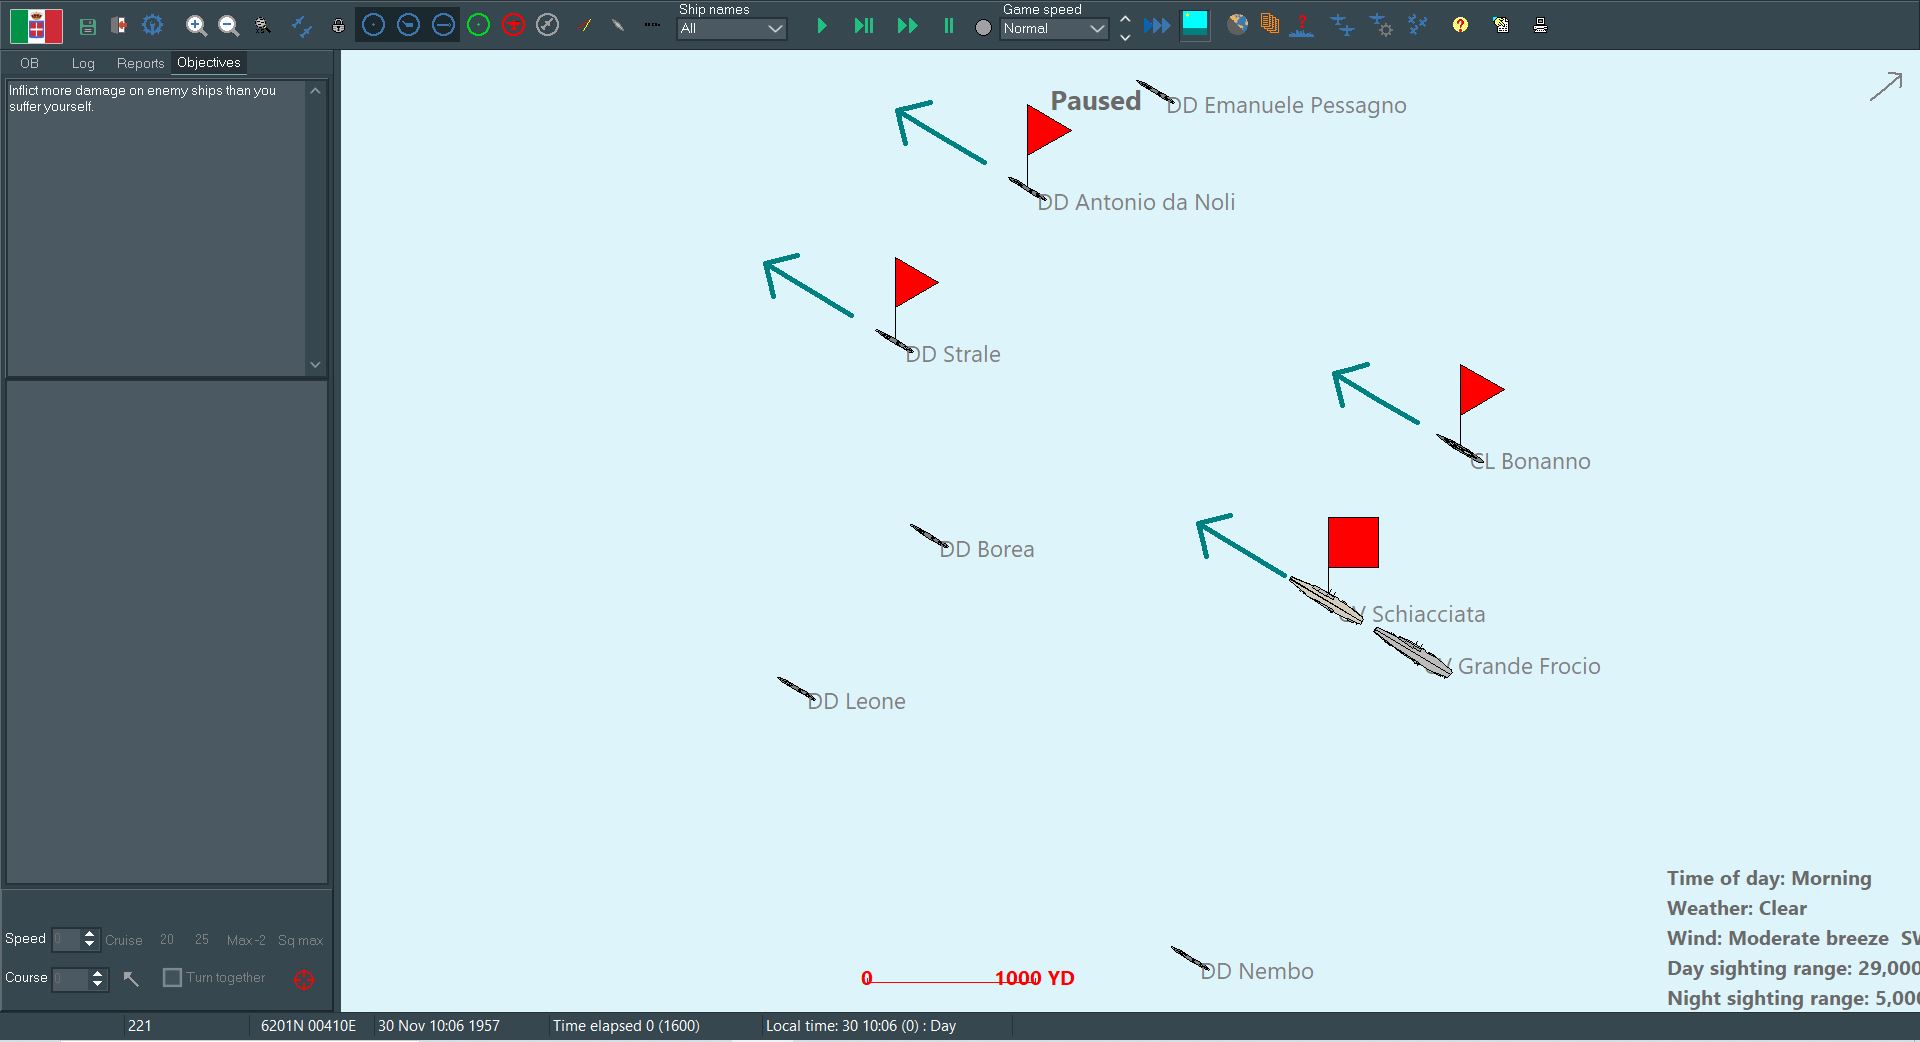1920x1042 pixels.
Task: Click the notes document icon
Action: [x=1501, y=26]
